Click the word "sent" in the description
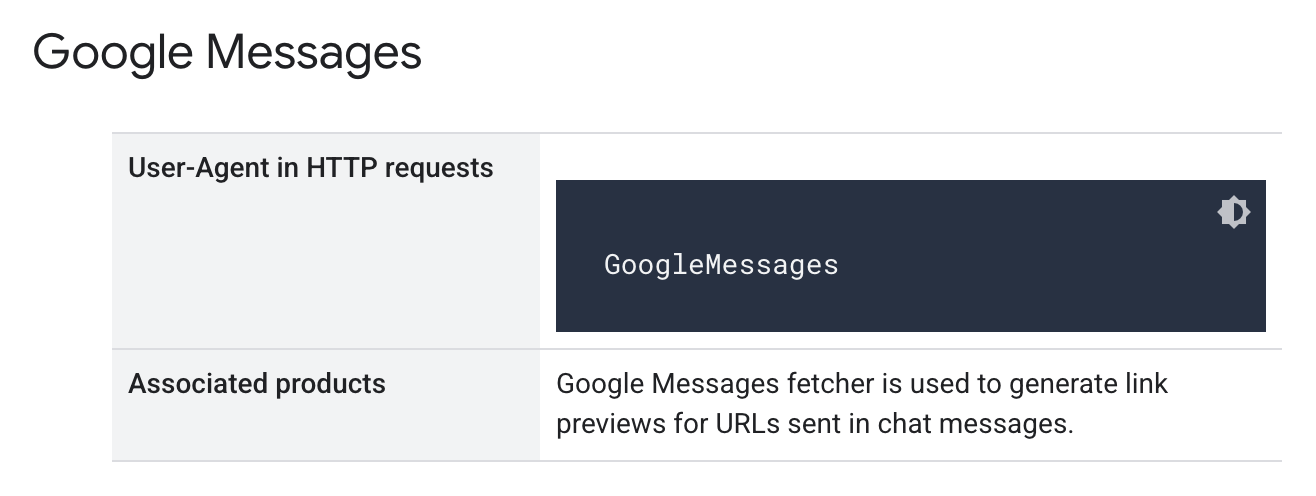Screen dimensions: 1316x496 (810, 423)
